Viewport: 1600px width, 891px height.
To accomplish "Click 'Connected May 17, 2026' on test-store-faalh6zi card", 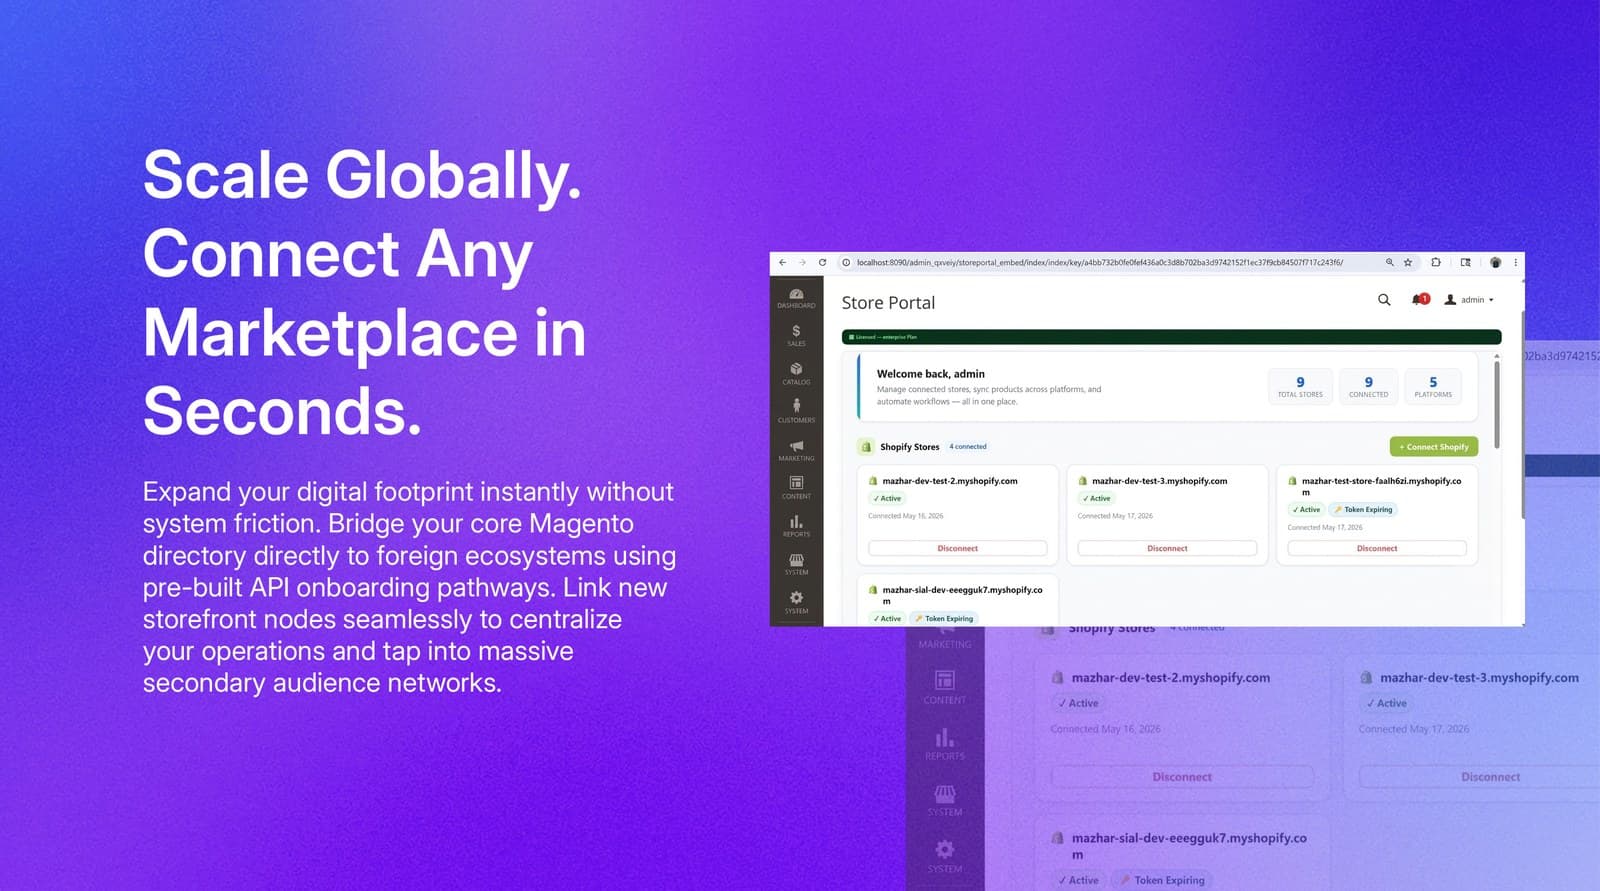I will 1324,527.
